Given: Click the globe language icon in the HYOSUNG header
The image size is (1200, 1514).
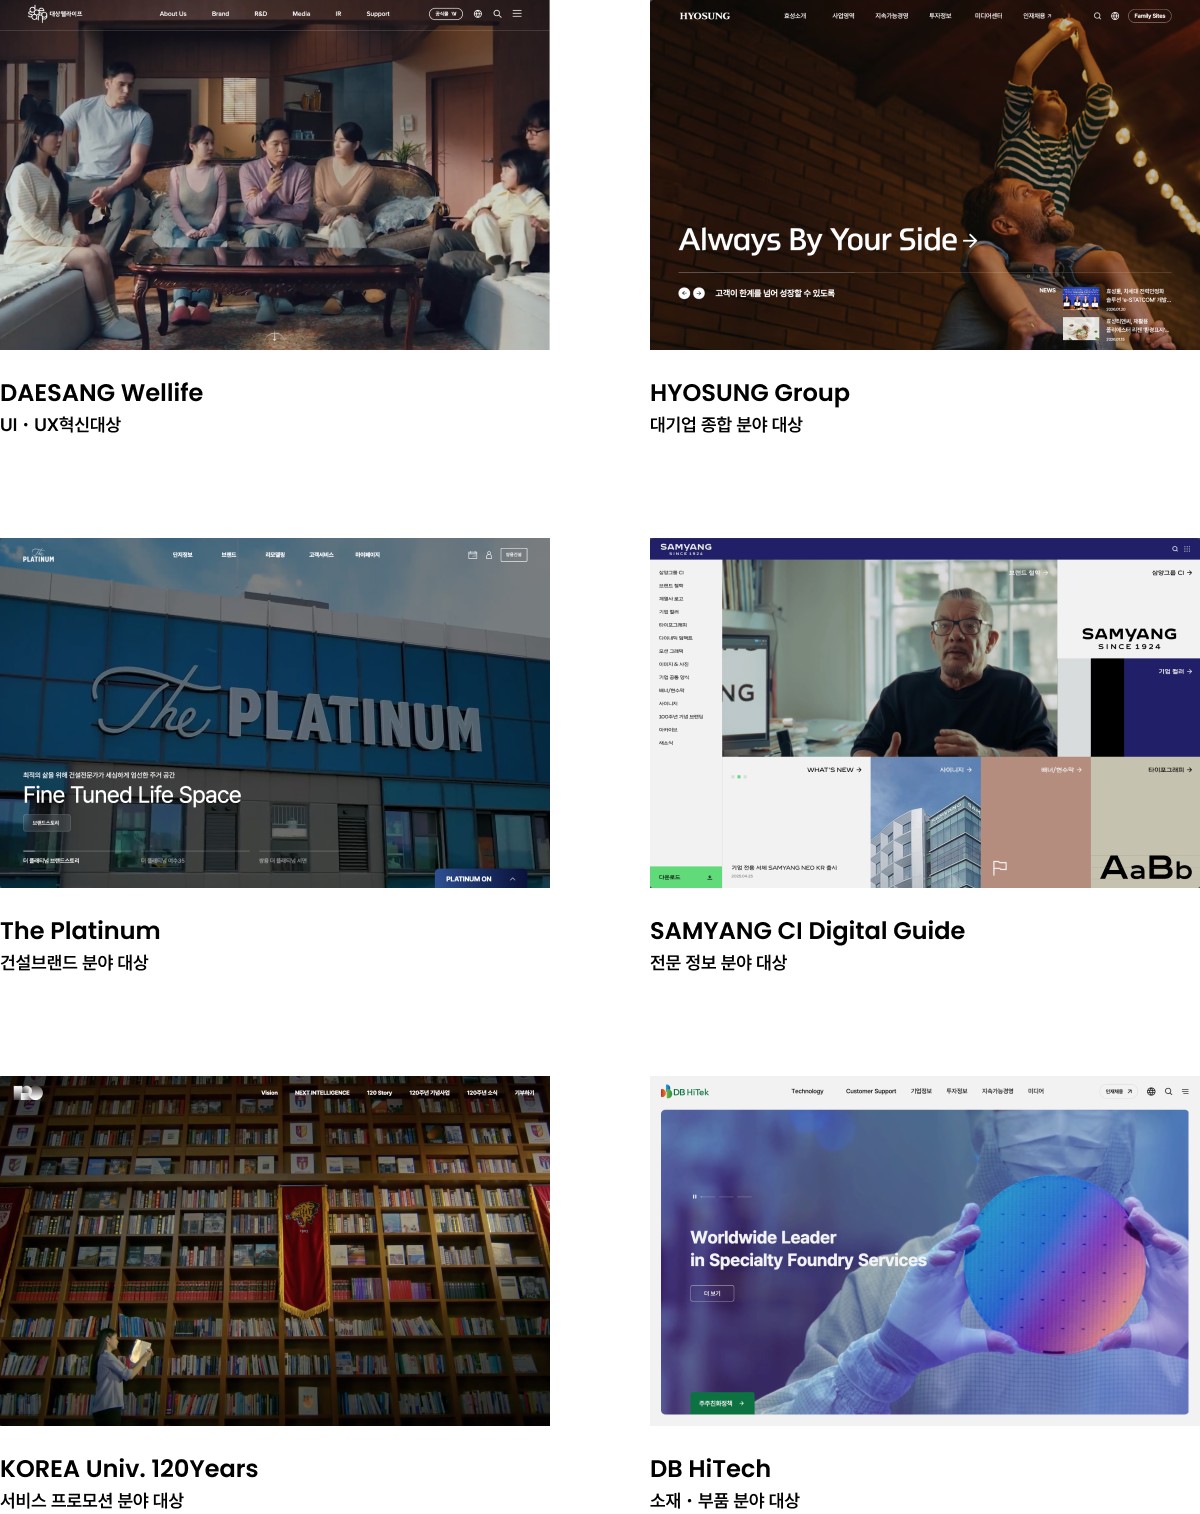Looking at the screenshot, I should 1115,16.
